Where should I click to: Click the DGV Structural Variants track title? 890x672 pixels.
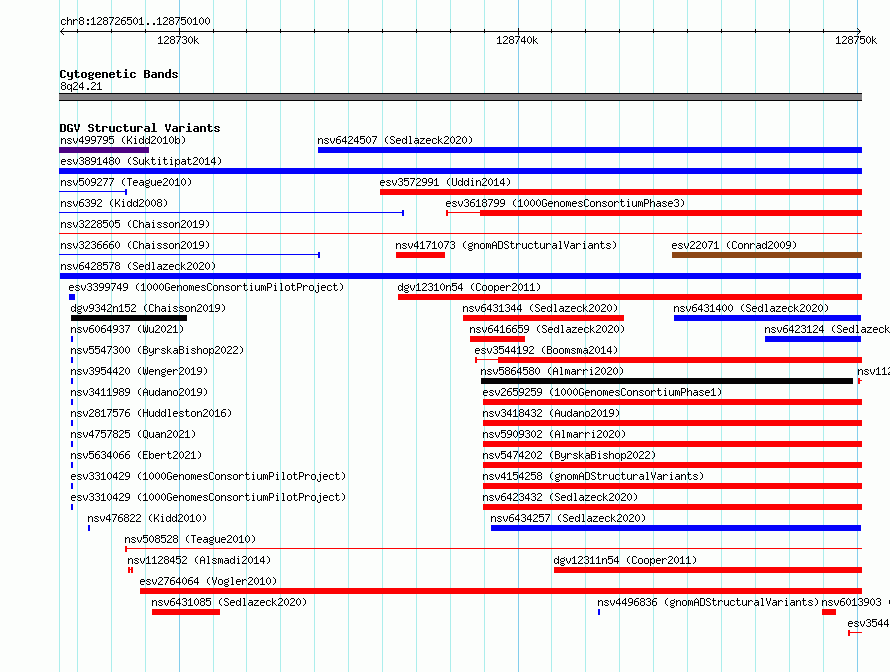point(140,128)
